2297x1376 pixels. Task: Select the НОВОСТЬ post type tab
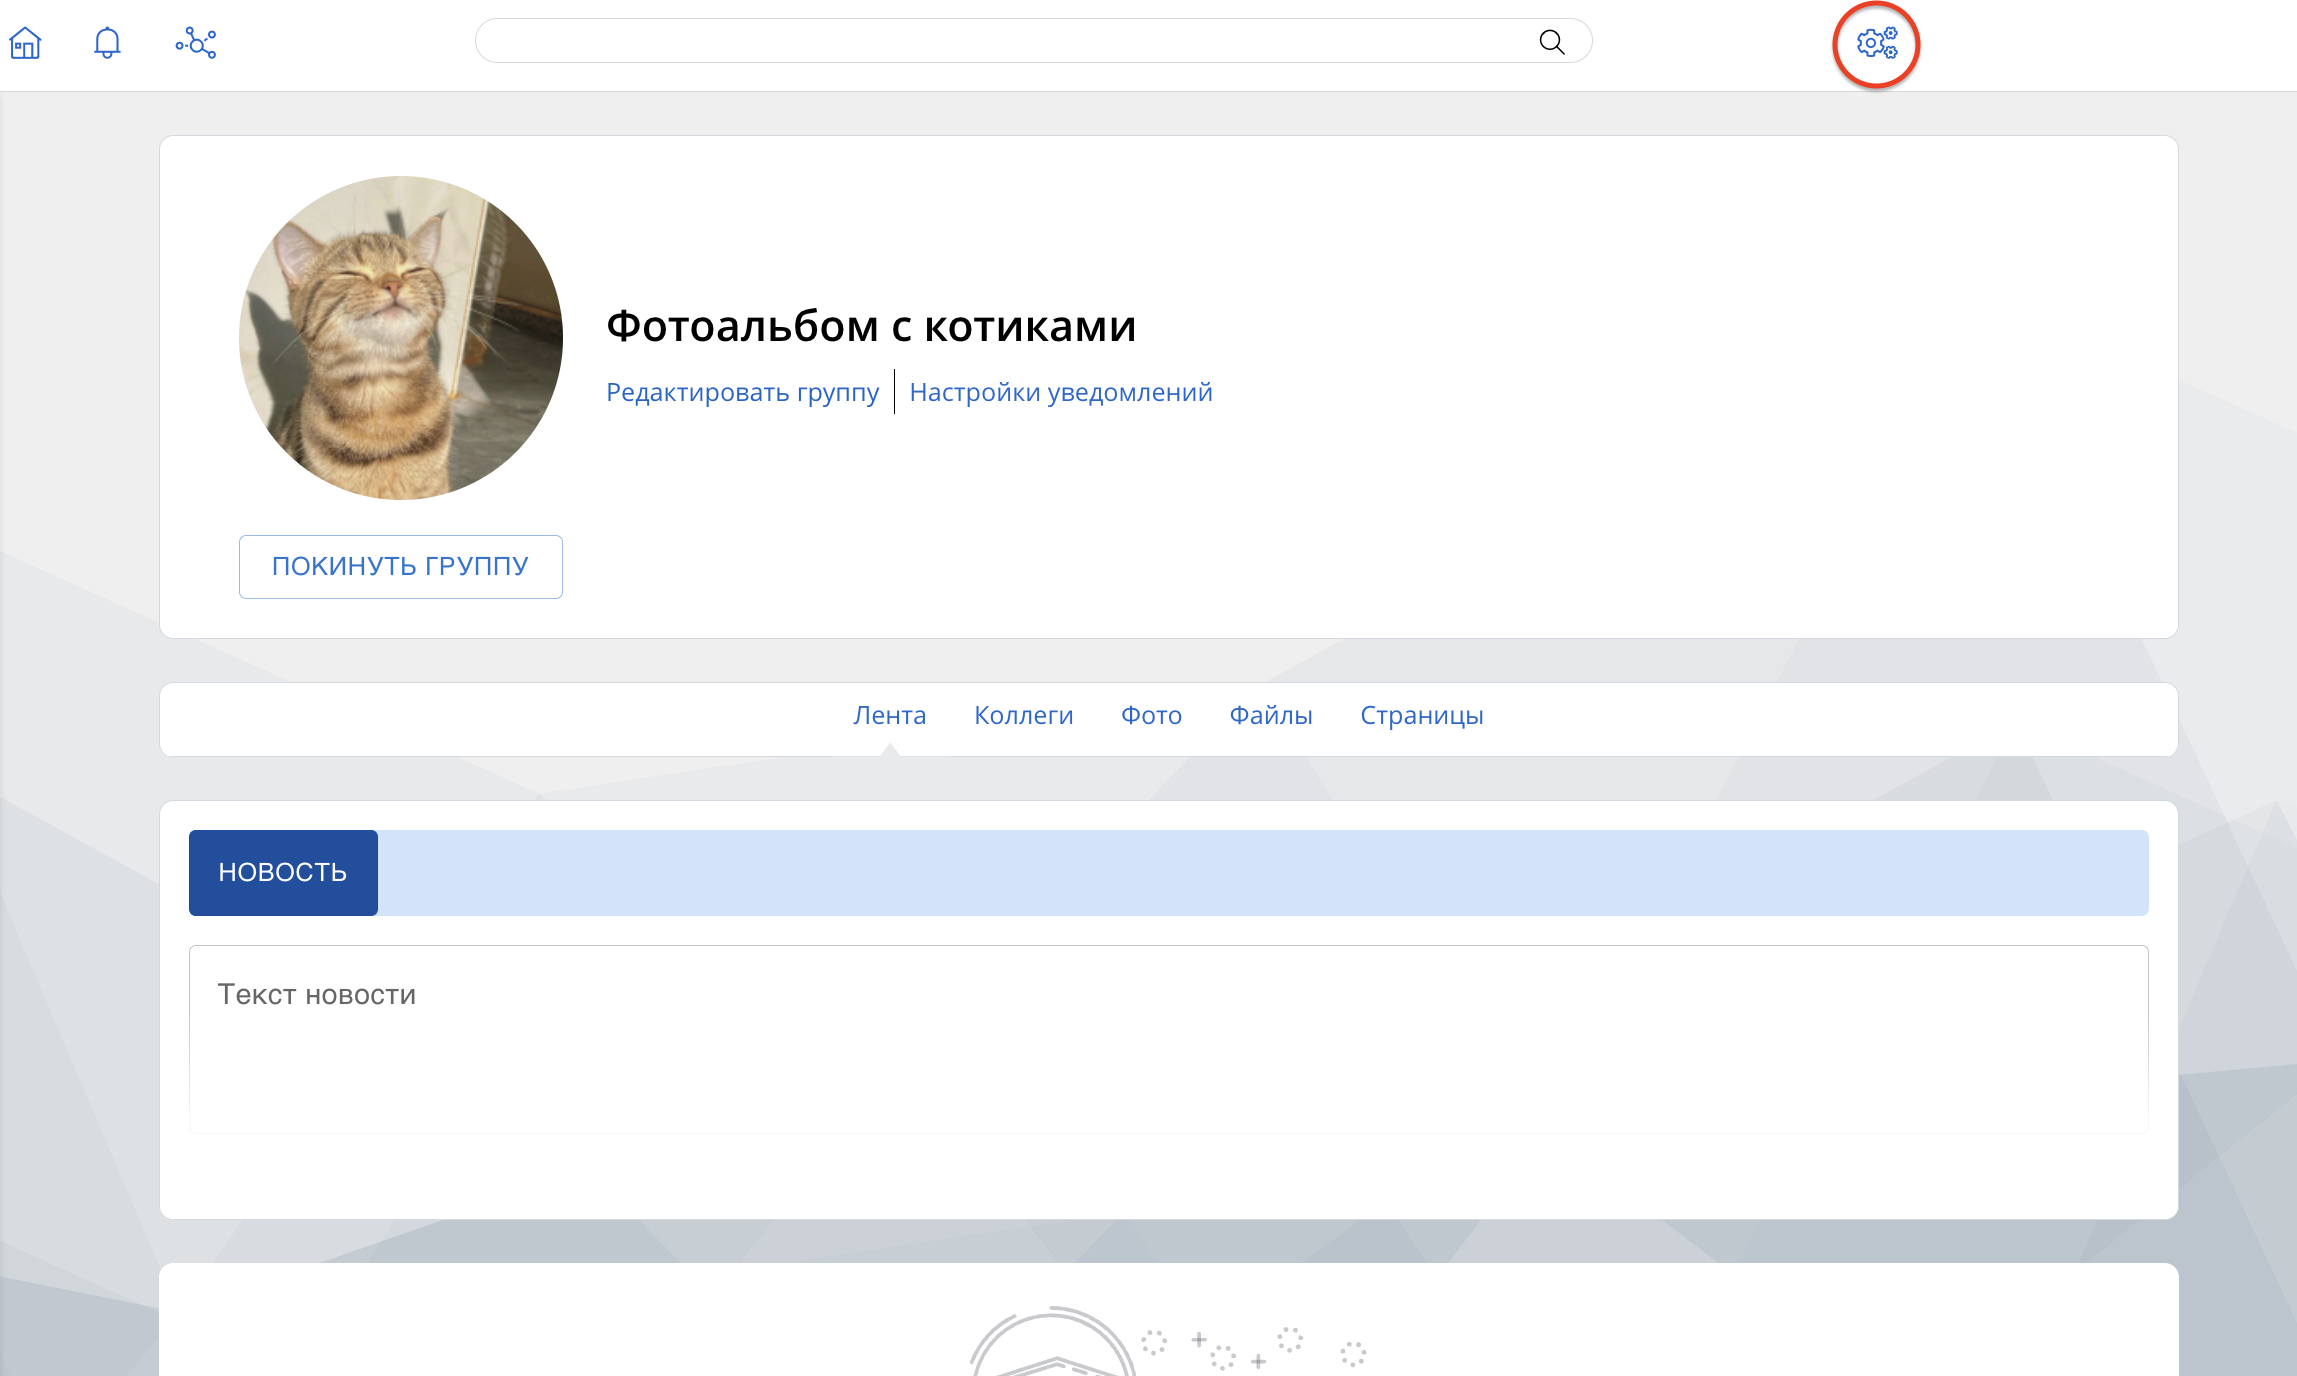point(283,873)
